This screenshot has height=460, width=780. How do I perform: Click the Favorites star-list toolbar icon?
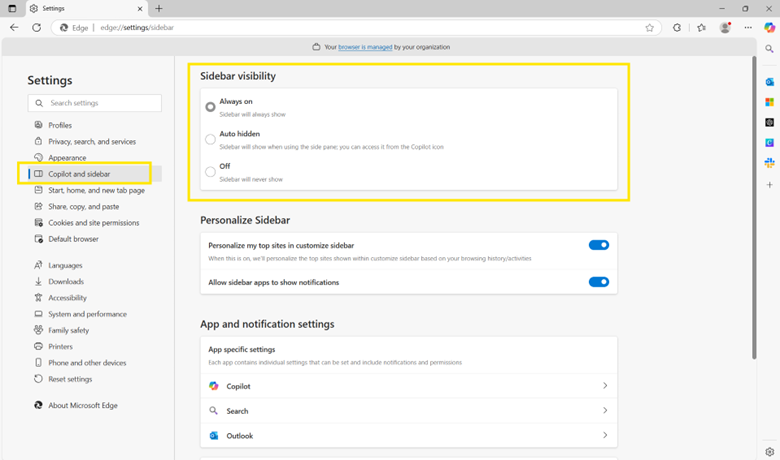(x=701, y=28)
